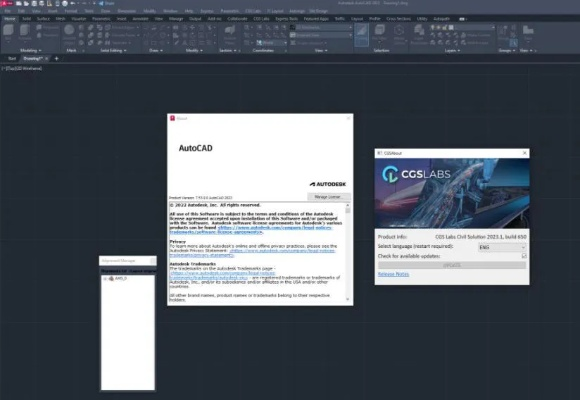Switch to the Solid ribbon tab
This screenshot has width=580, height=400.
point(27,19)
